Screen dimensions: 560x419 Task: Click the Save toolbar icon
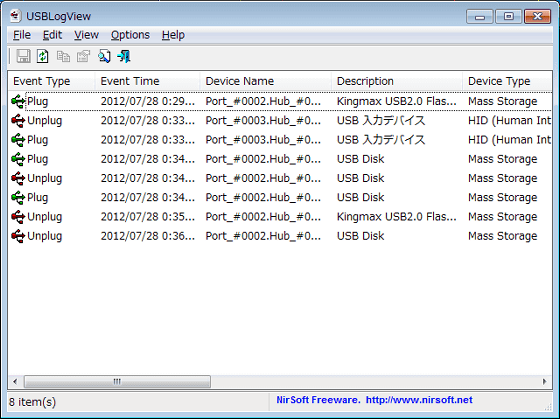(24, 56)
